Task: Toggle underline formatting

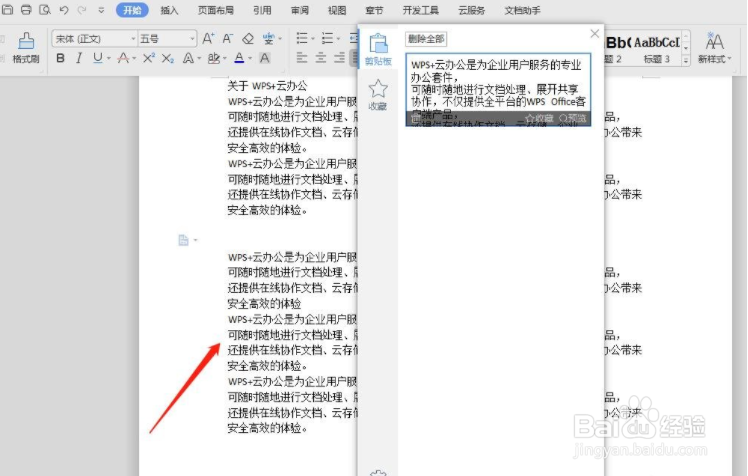Action: click(97, 58)
